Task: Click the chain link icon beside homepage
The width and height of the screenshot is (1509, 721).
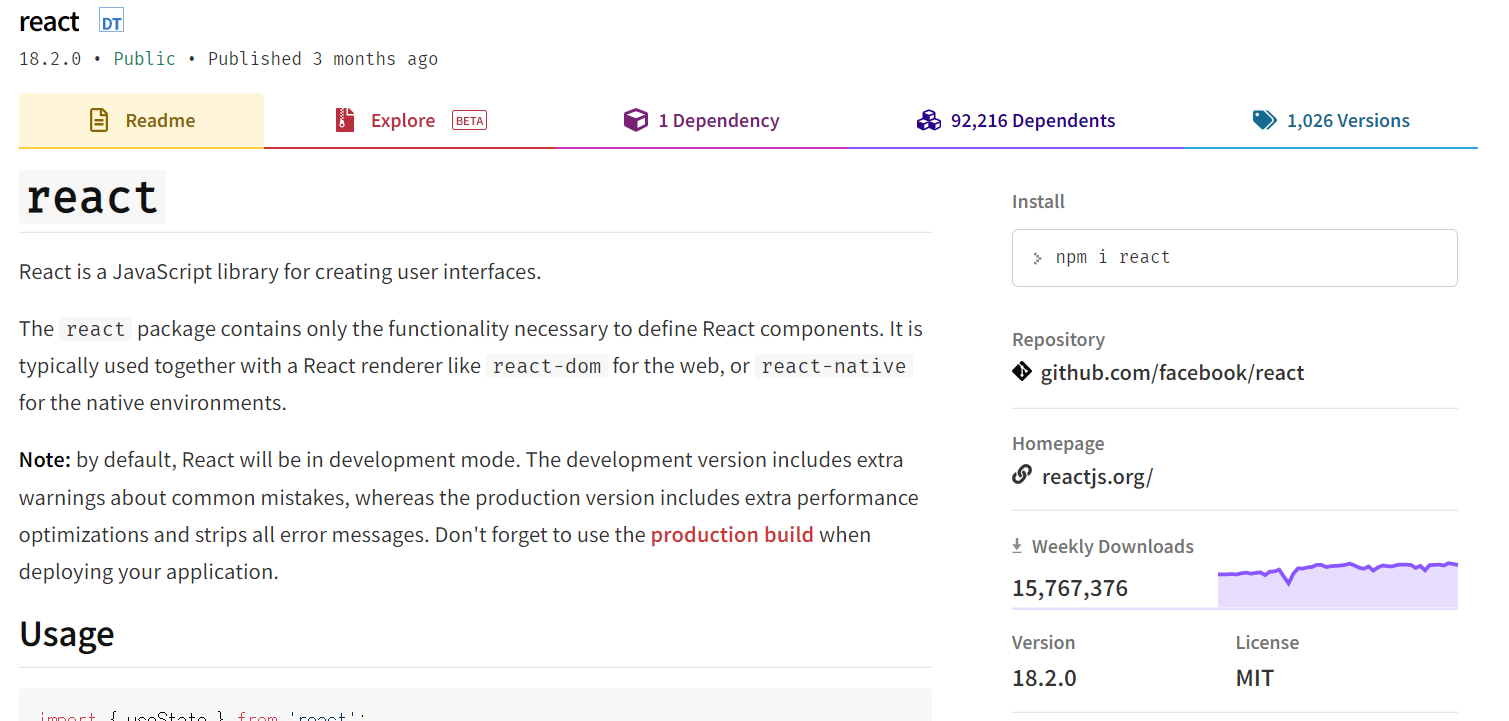Action: 1022,475
